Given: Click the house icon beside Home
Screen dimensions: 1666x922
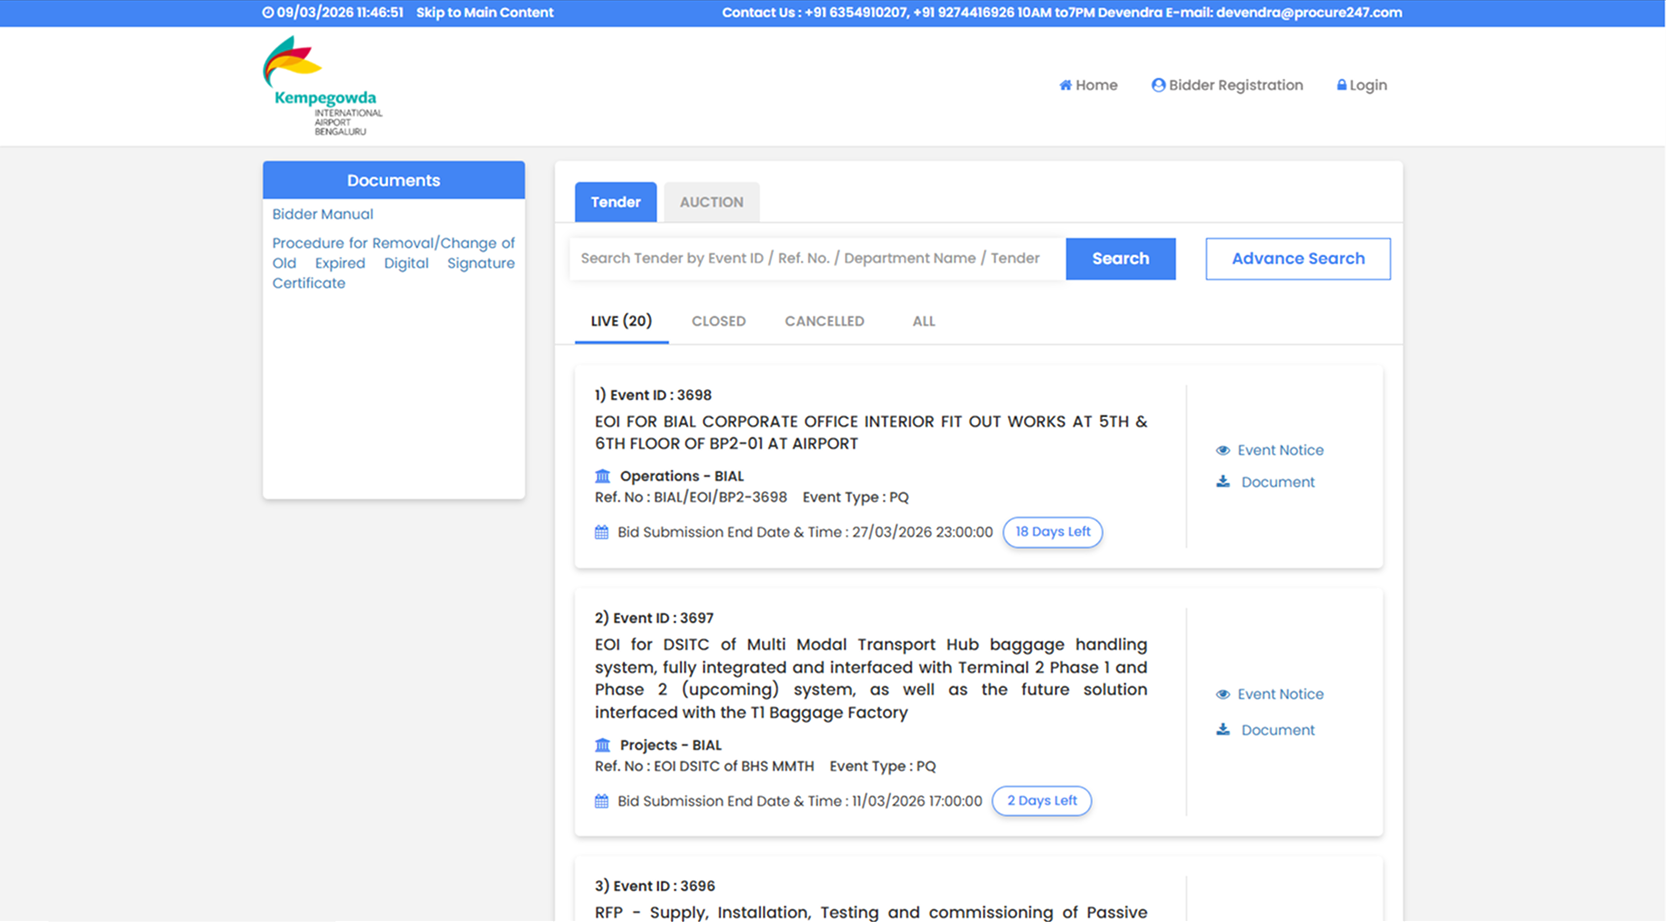Looking at the screenshot, I should [1065, 86].
